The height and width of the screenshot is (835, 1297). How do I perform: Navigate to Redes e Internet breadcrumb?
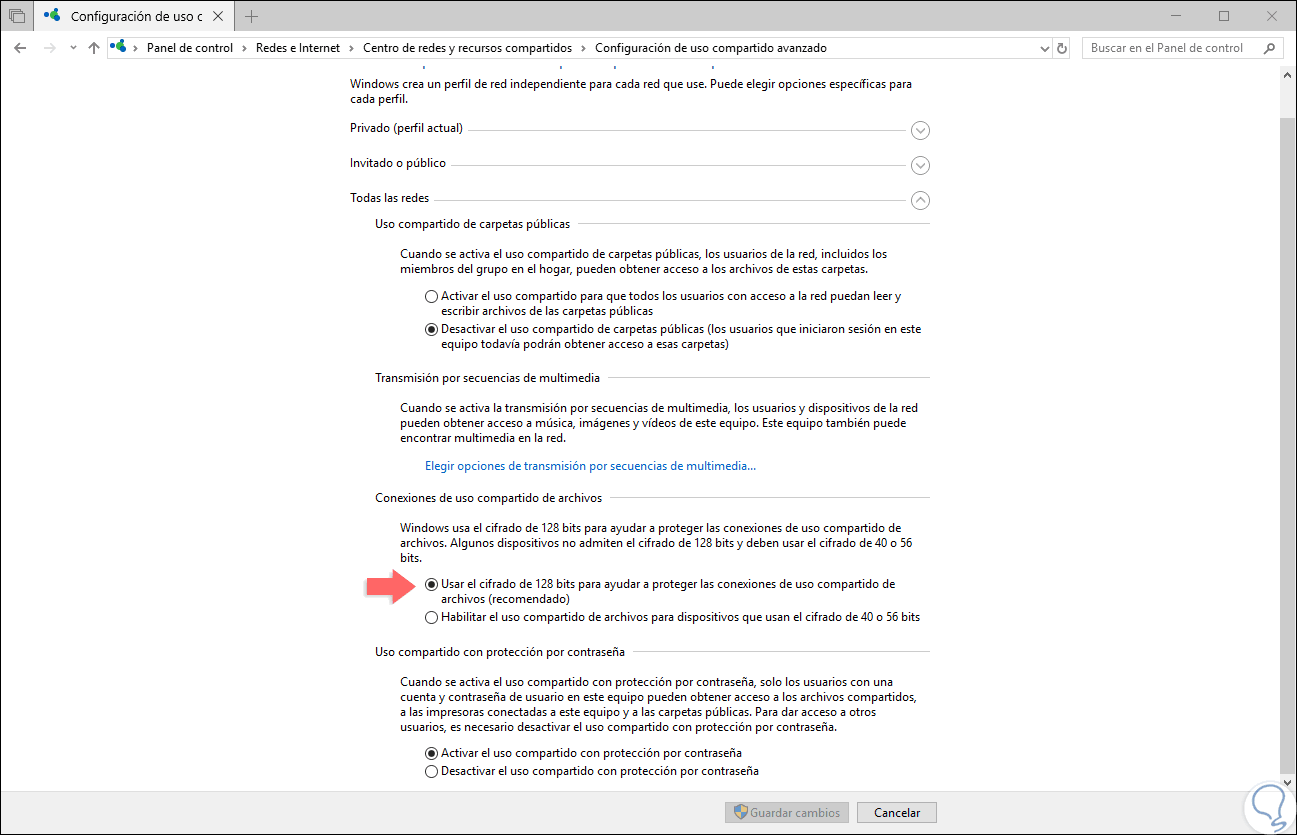click(x=298, y=48)
